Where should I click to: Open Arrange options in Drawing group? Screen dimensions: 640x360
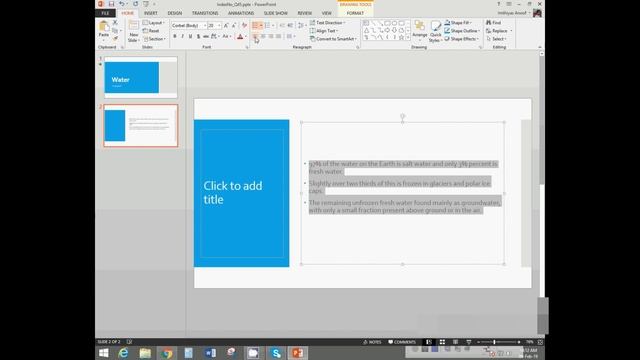tap(420, 31)
